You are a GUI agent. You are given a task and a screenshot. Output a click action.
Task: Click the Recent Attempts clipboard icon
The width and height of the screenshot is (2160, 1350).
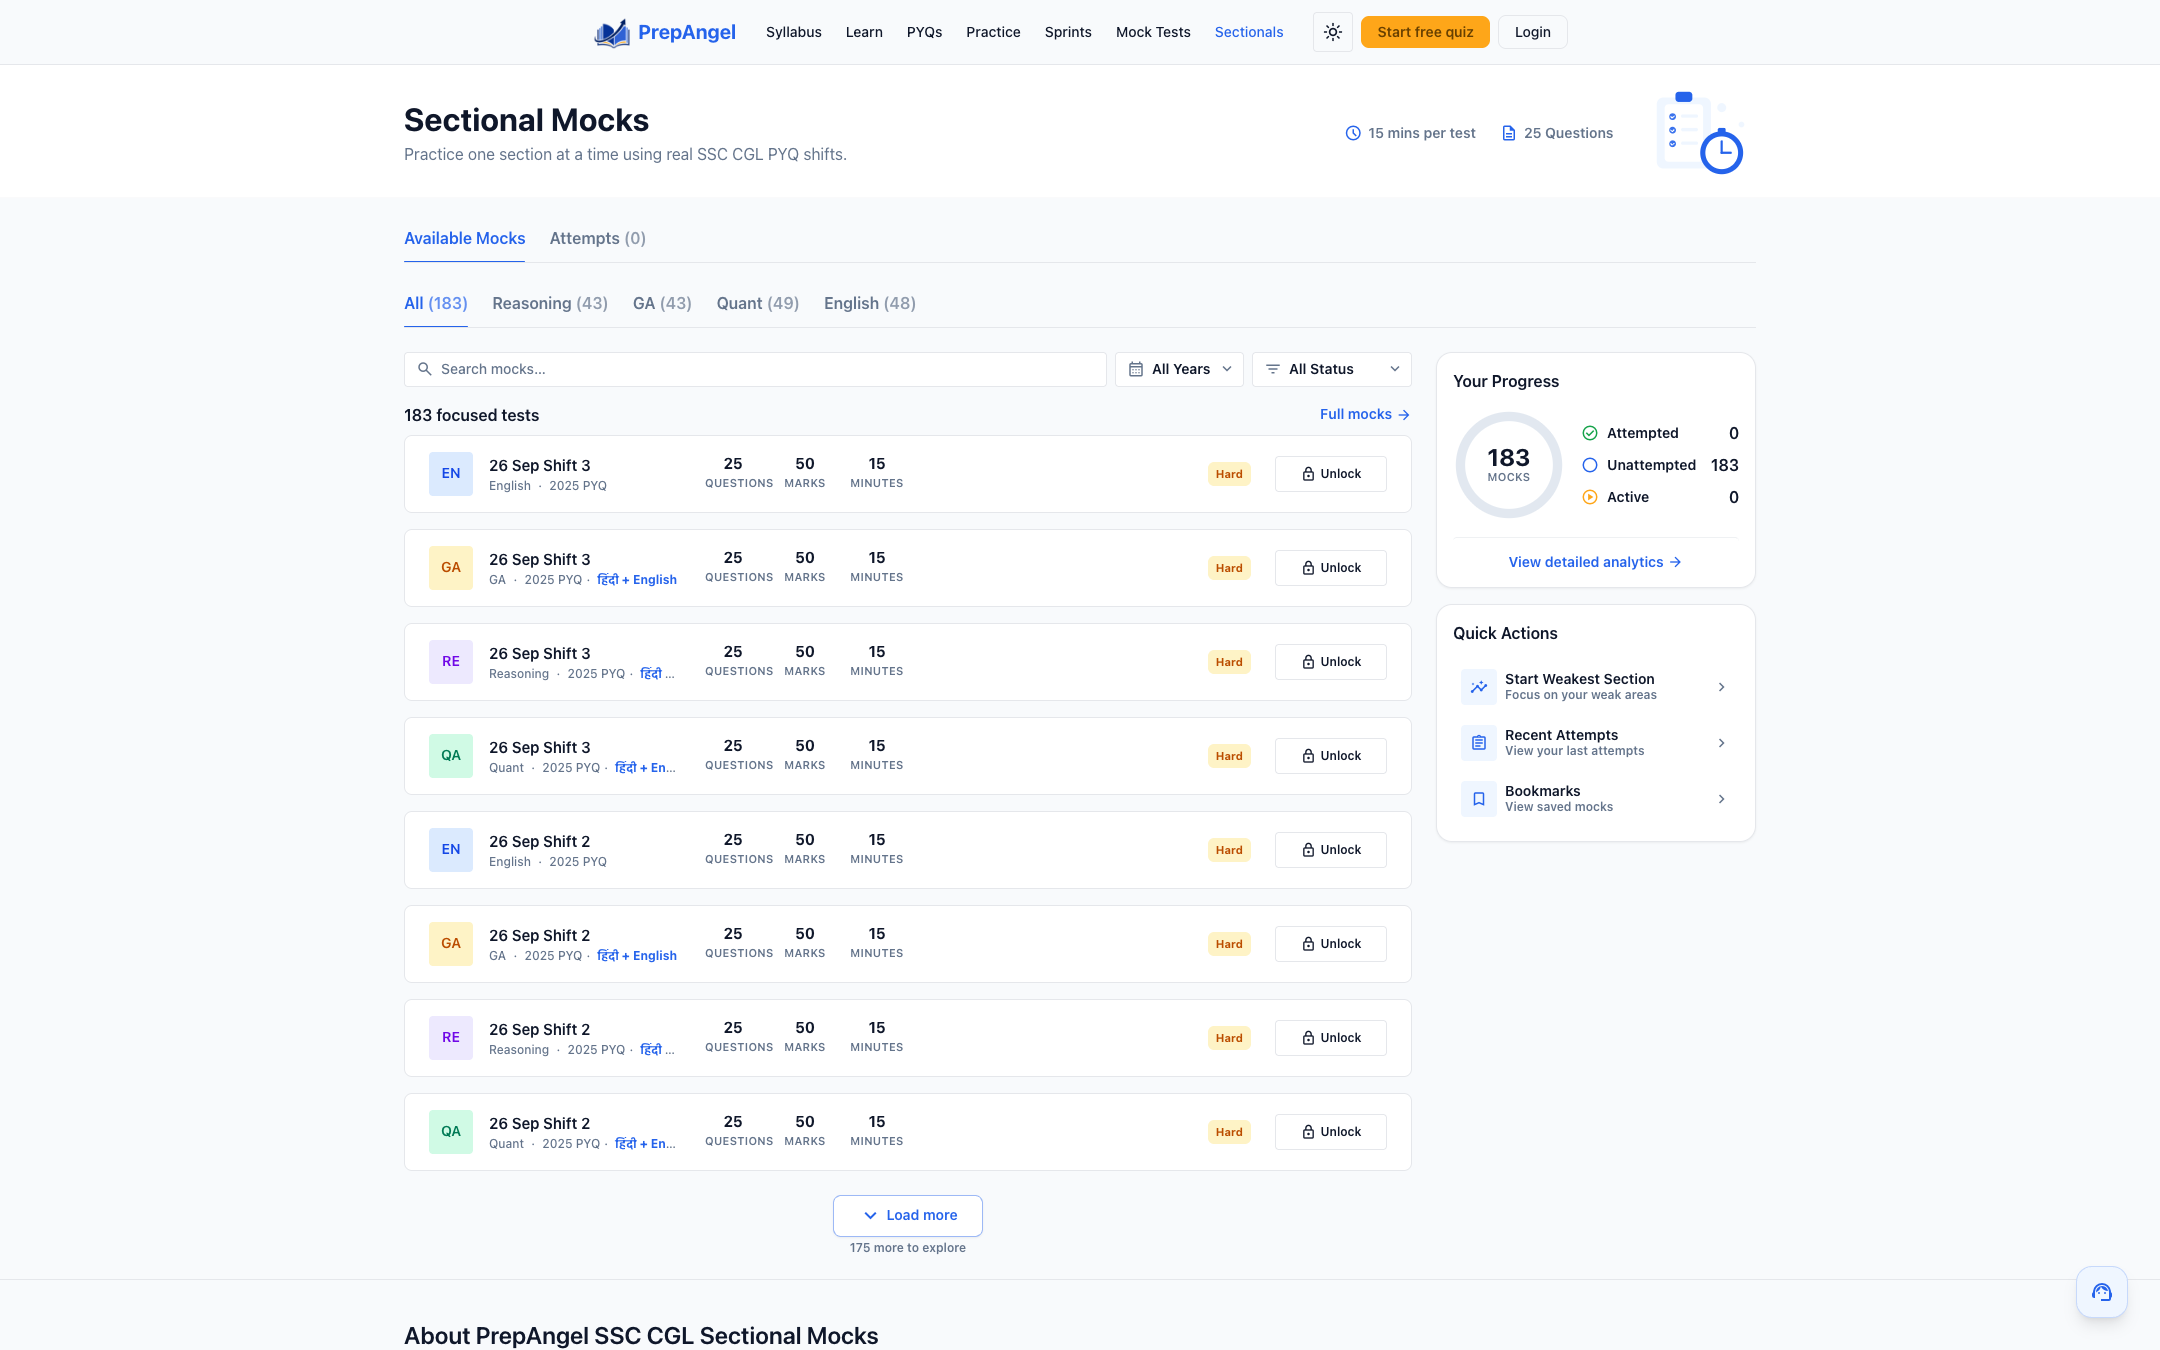tap(1478, 743)
